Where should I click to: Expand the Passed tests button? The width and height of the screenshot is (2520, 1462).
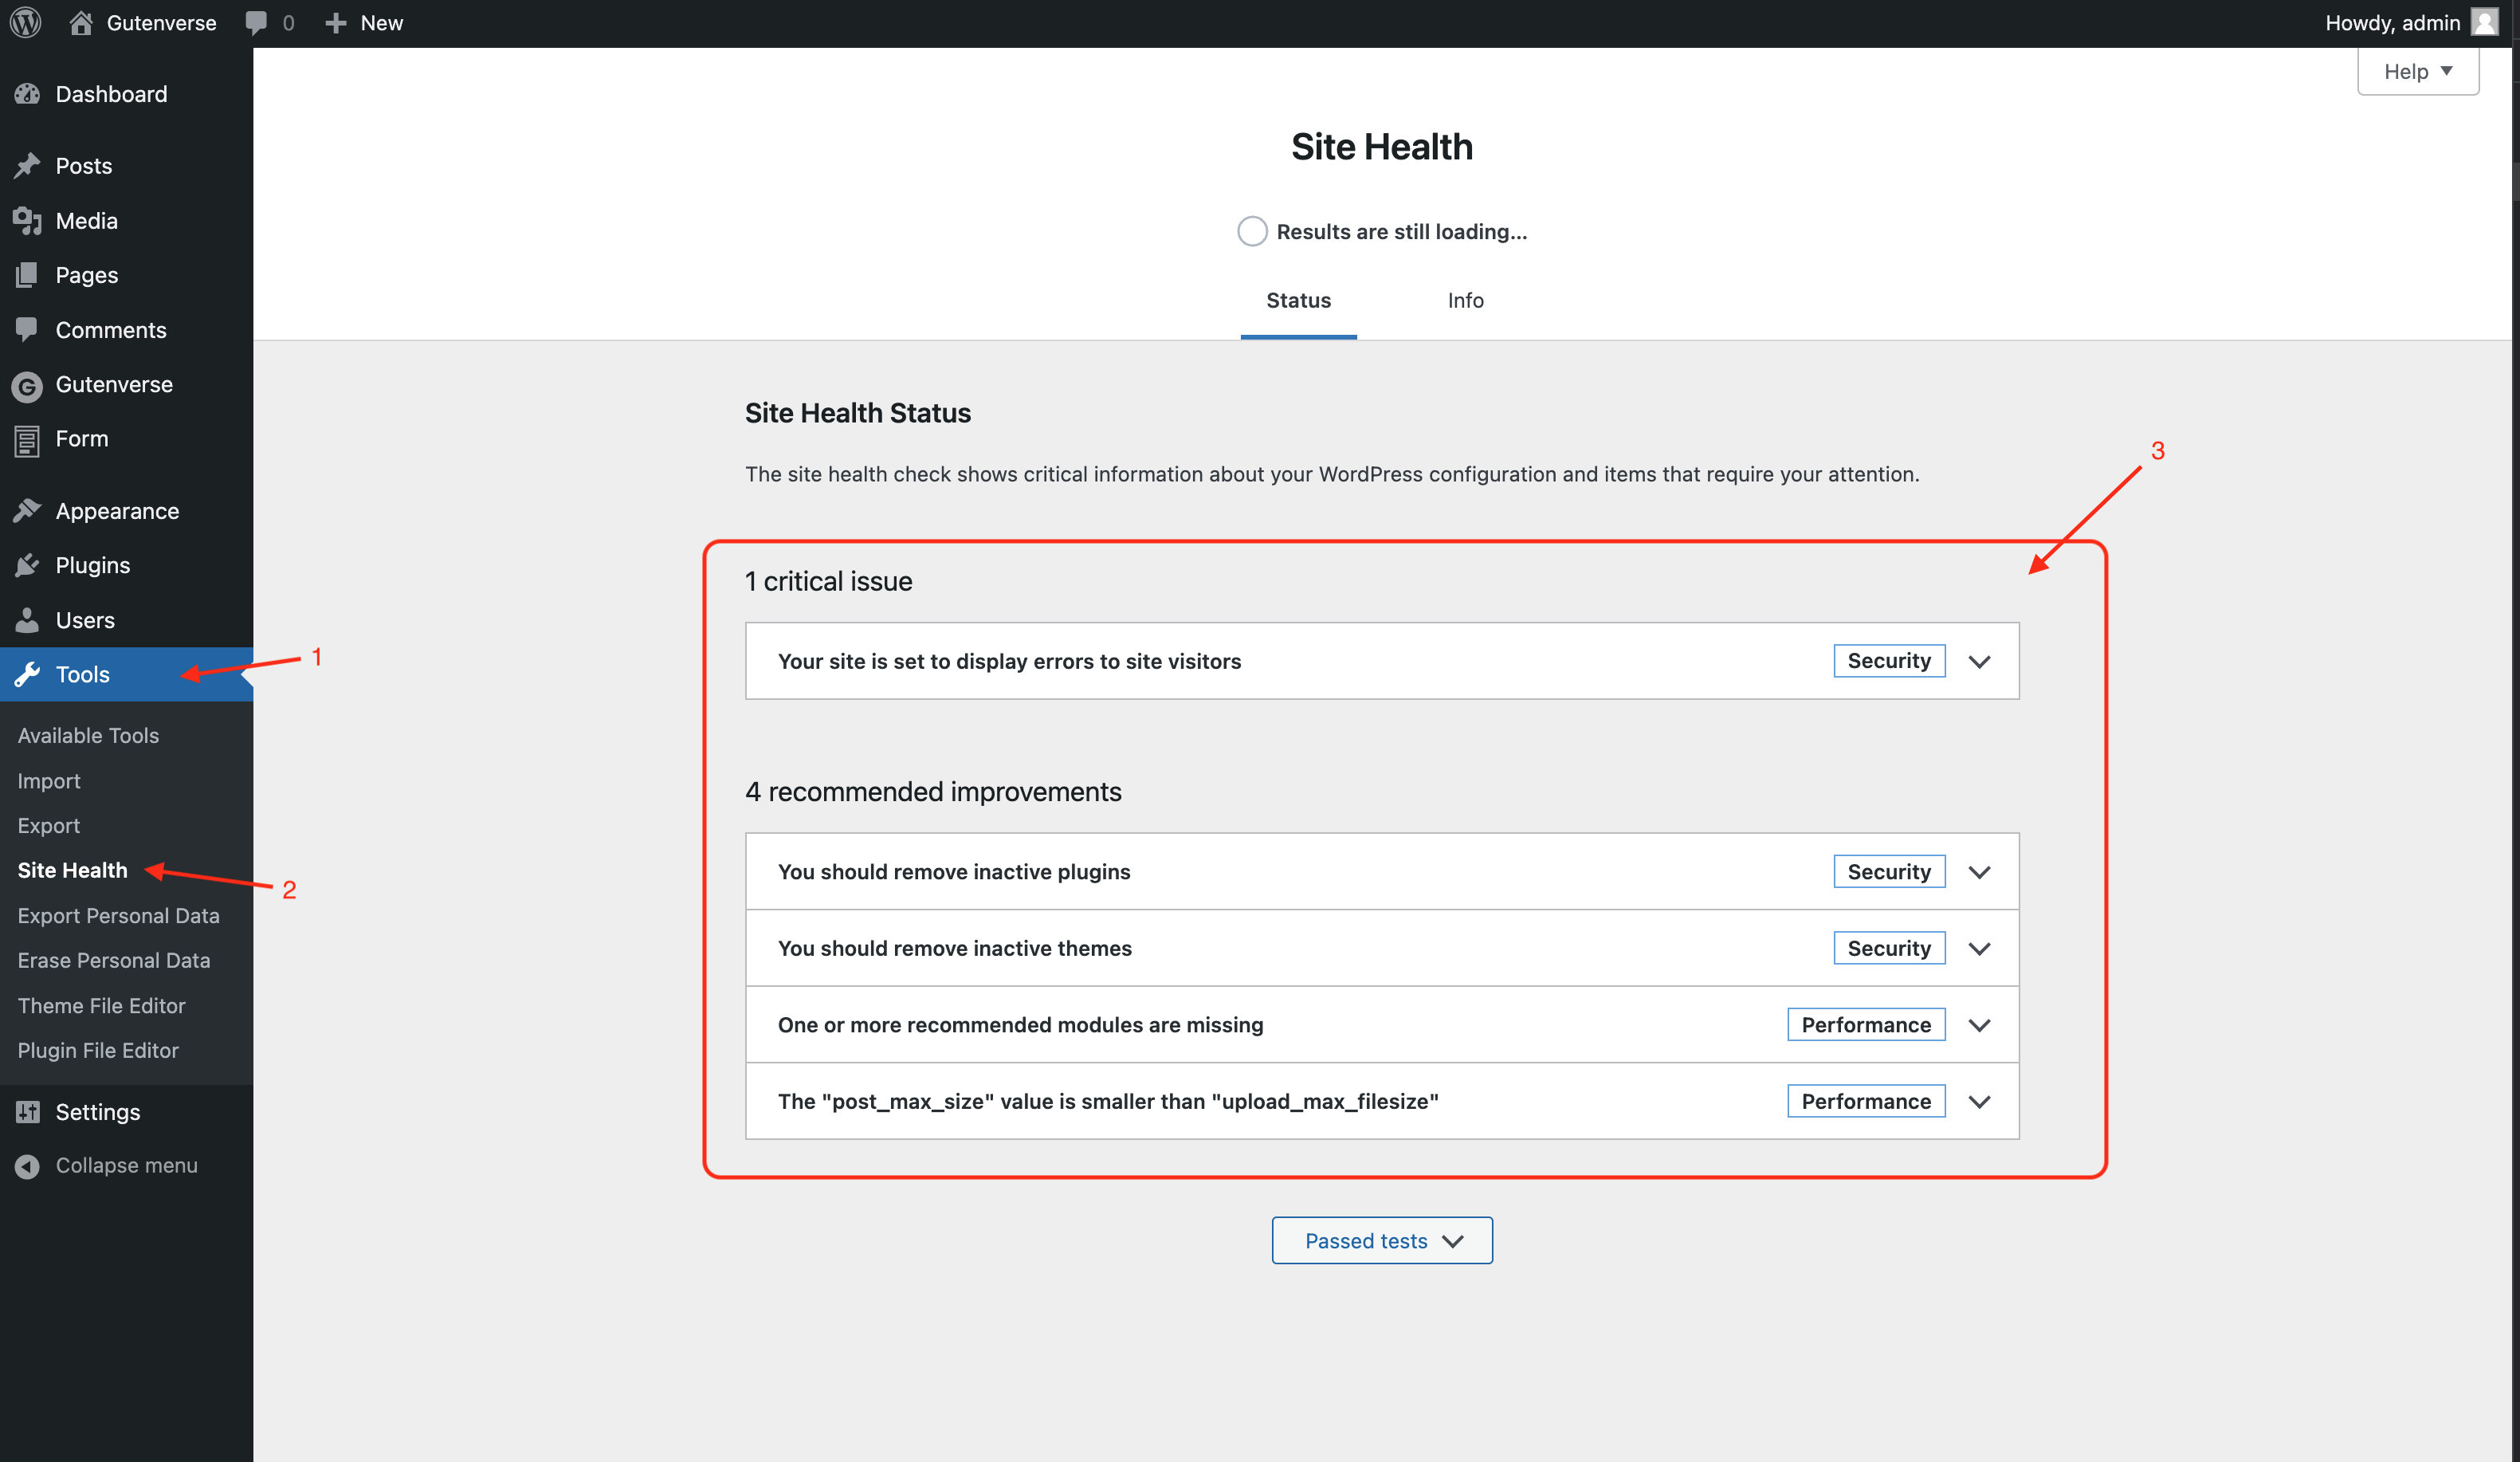tap(1382, 1240)
